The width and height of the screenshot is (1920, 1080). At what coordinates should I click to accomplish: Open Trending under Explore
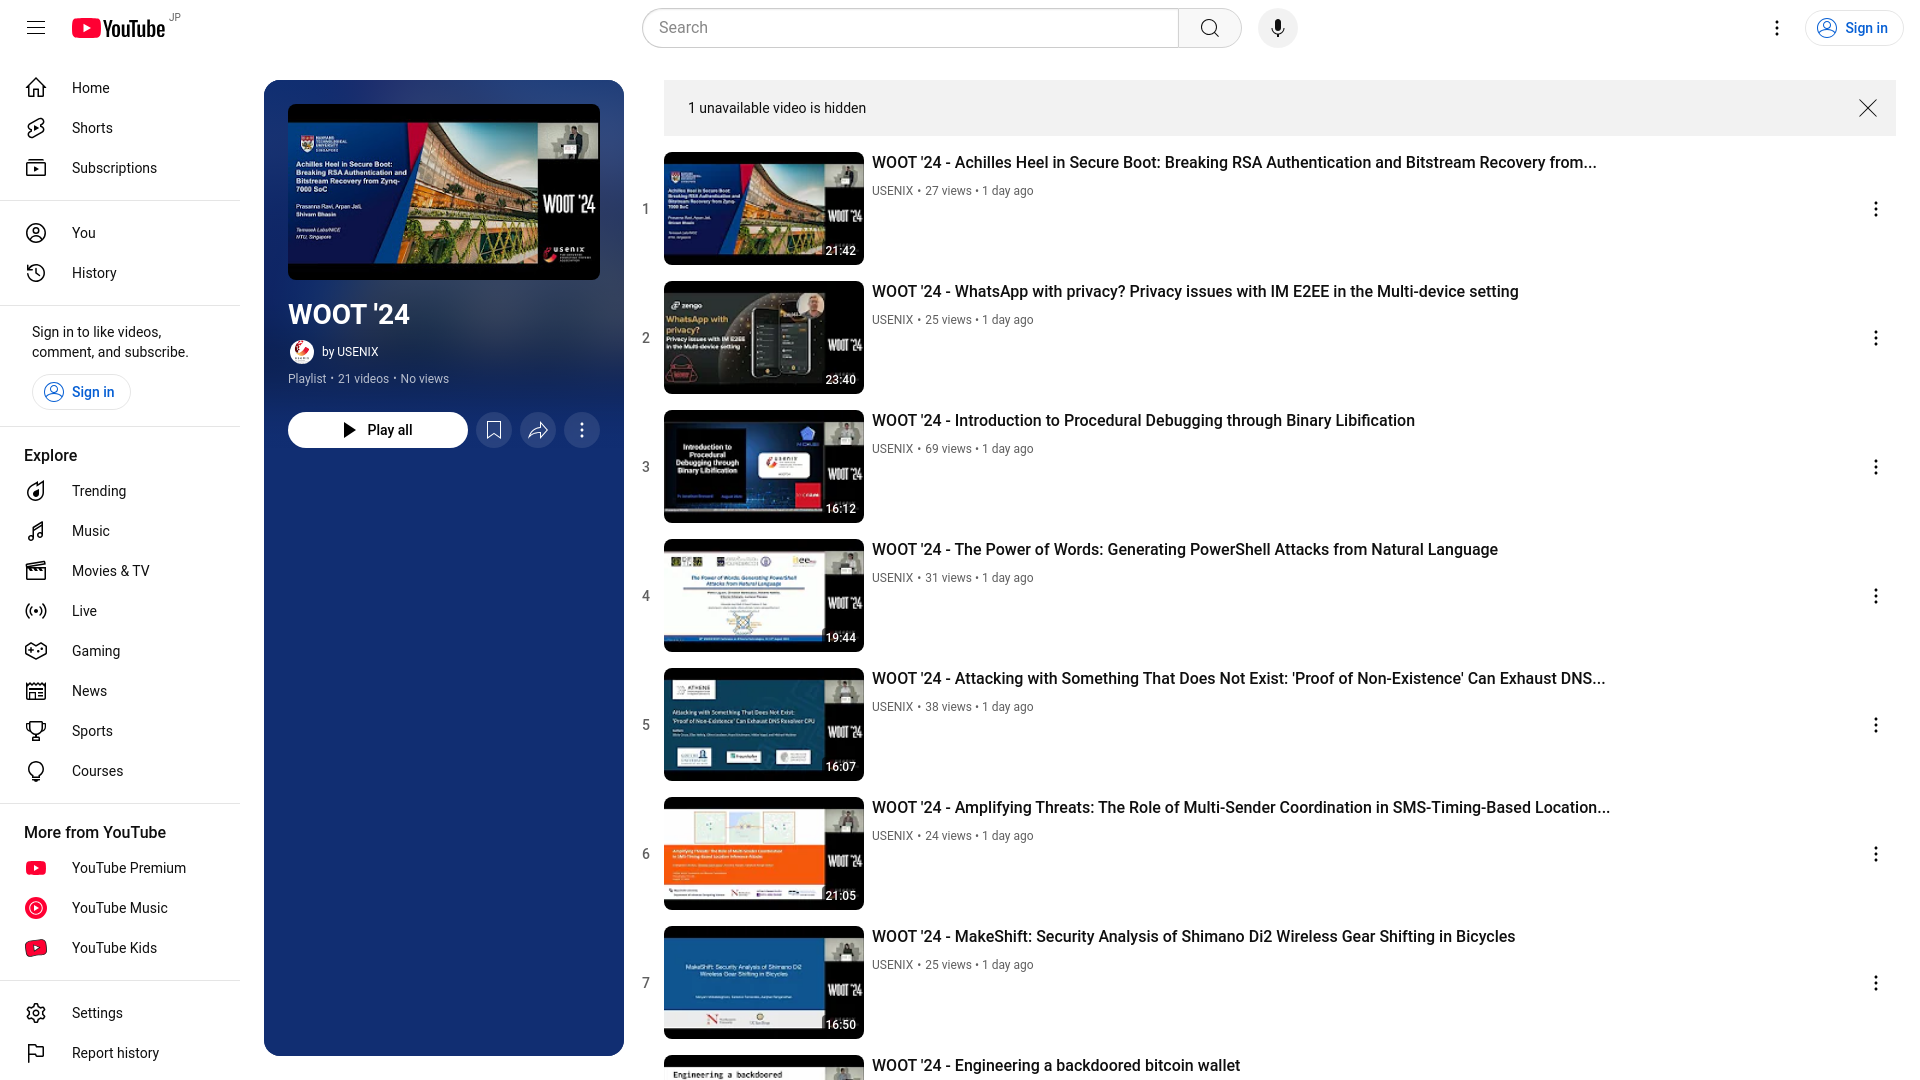pyautogui.click(x=120, y=491)
